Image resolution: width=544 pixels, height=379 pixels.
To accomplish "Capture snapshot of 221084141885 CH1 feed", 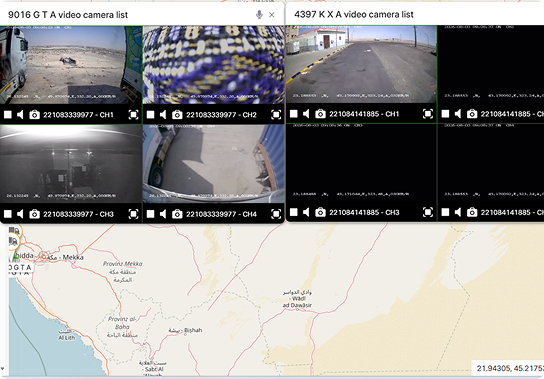I will (320, 114).
